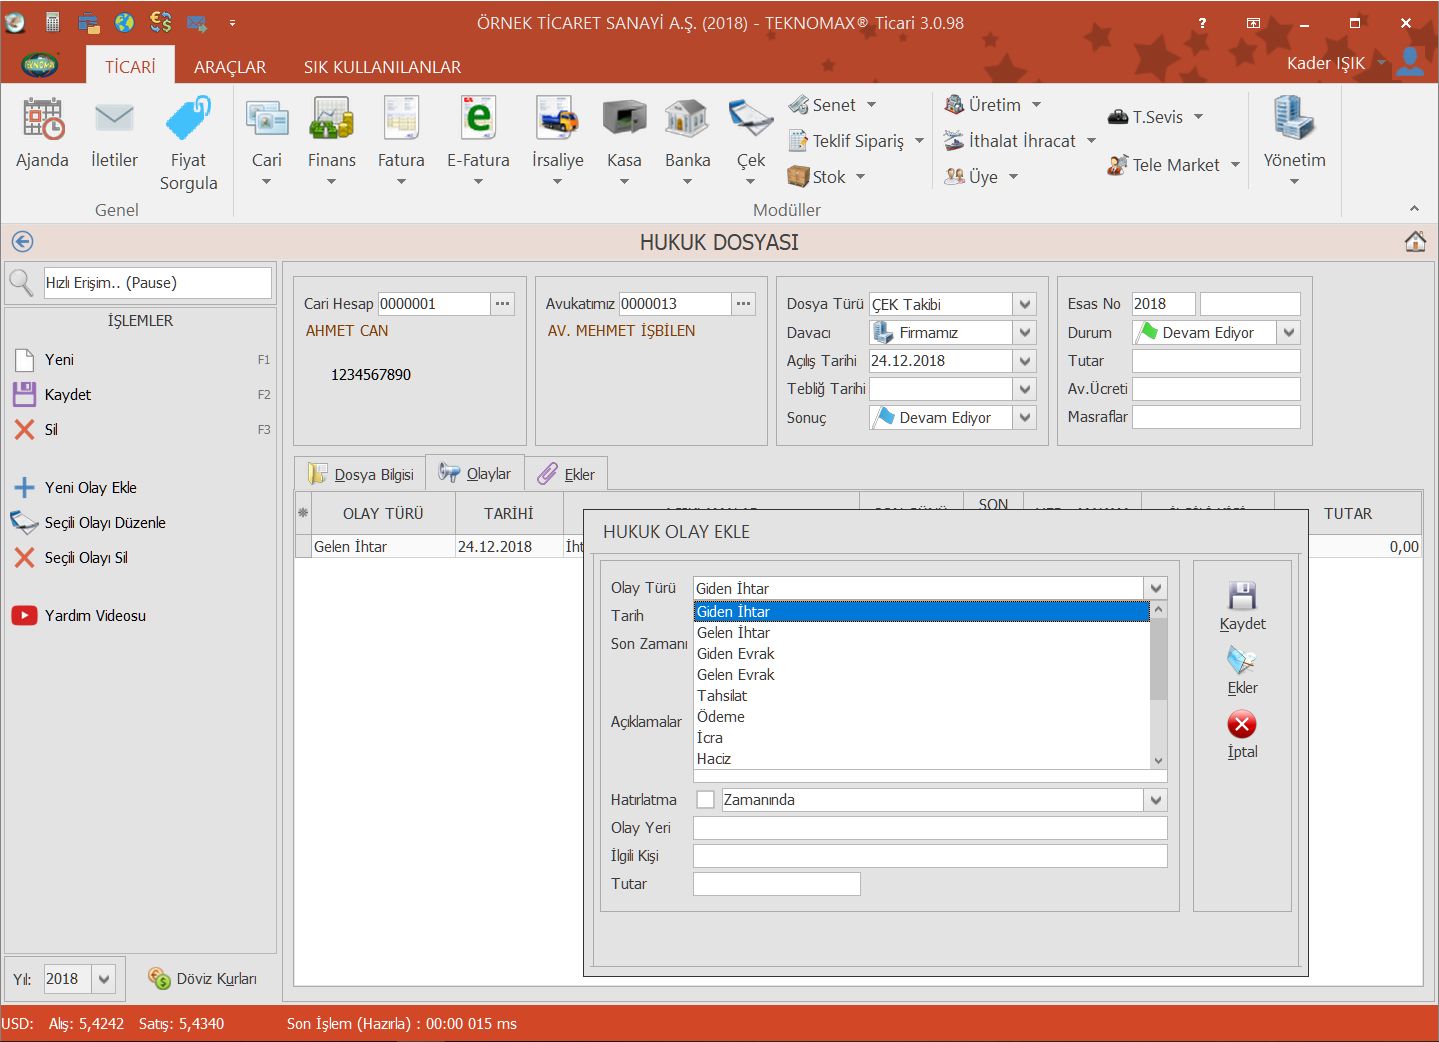Screen dimensions: 1439x1042
Task: Open the Yardım Videosu link
Action: 95,616
